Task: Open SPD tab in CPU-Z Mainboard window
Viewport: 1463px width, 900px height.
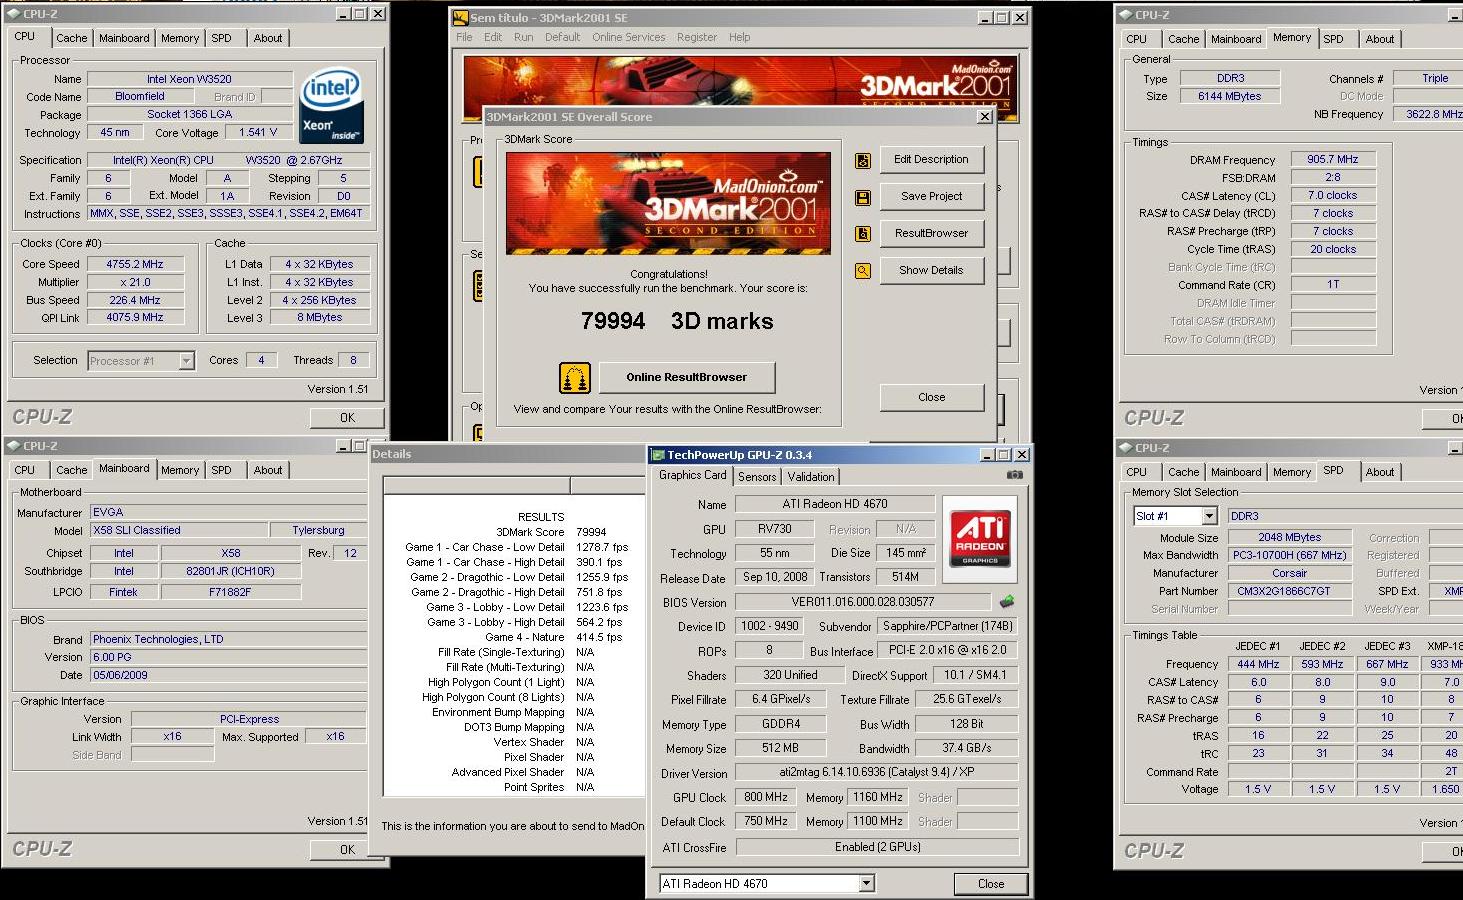Action: click(221, 470)
